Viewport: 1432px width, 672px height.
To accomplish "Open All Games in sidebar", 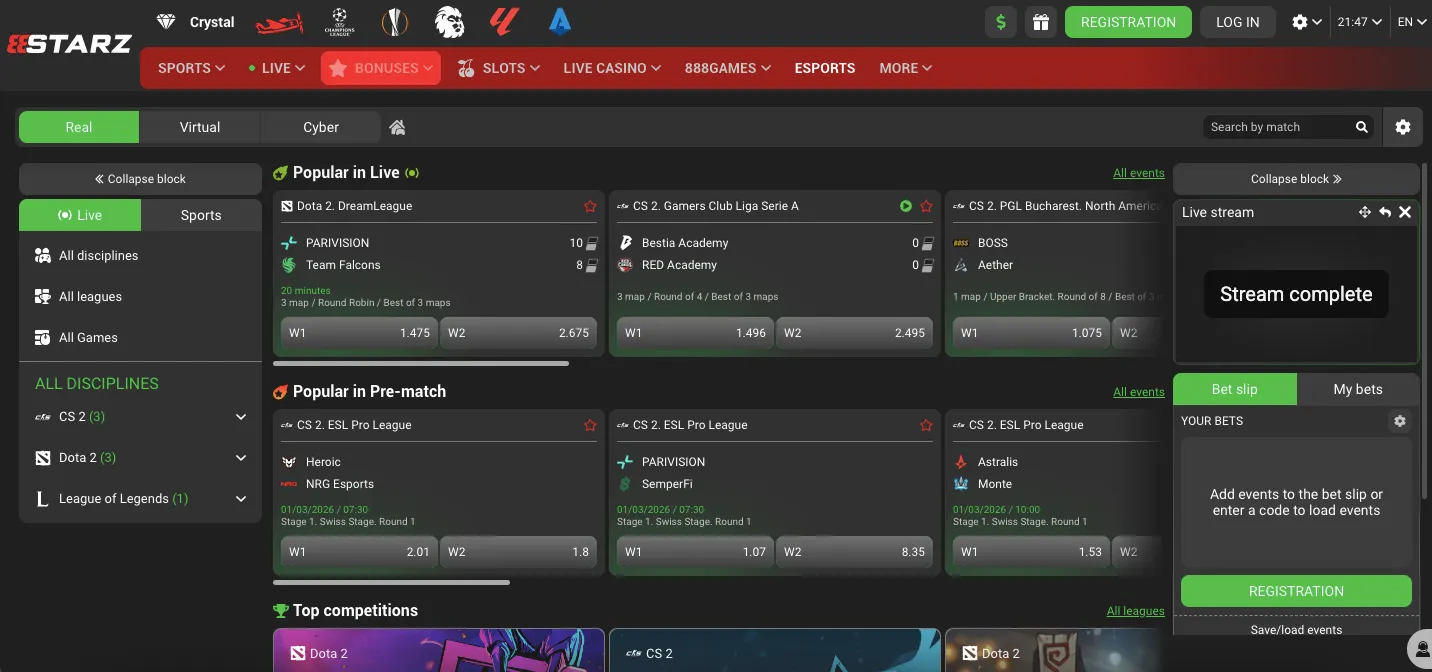I will (x=140, y=338).
